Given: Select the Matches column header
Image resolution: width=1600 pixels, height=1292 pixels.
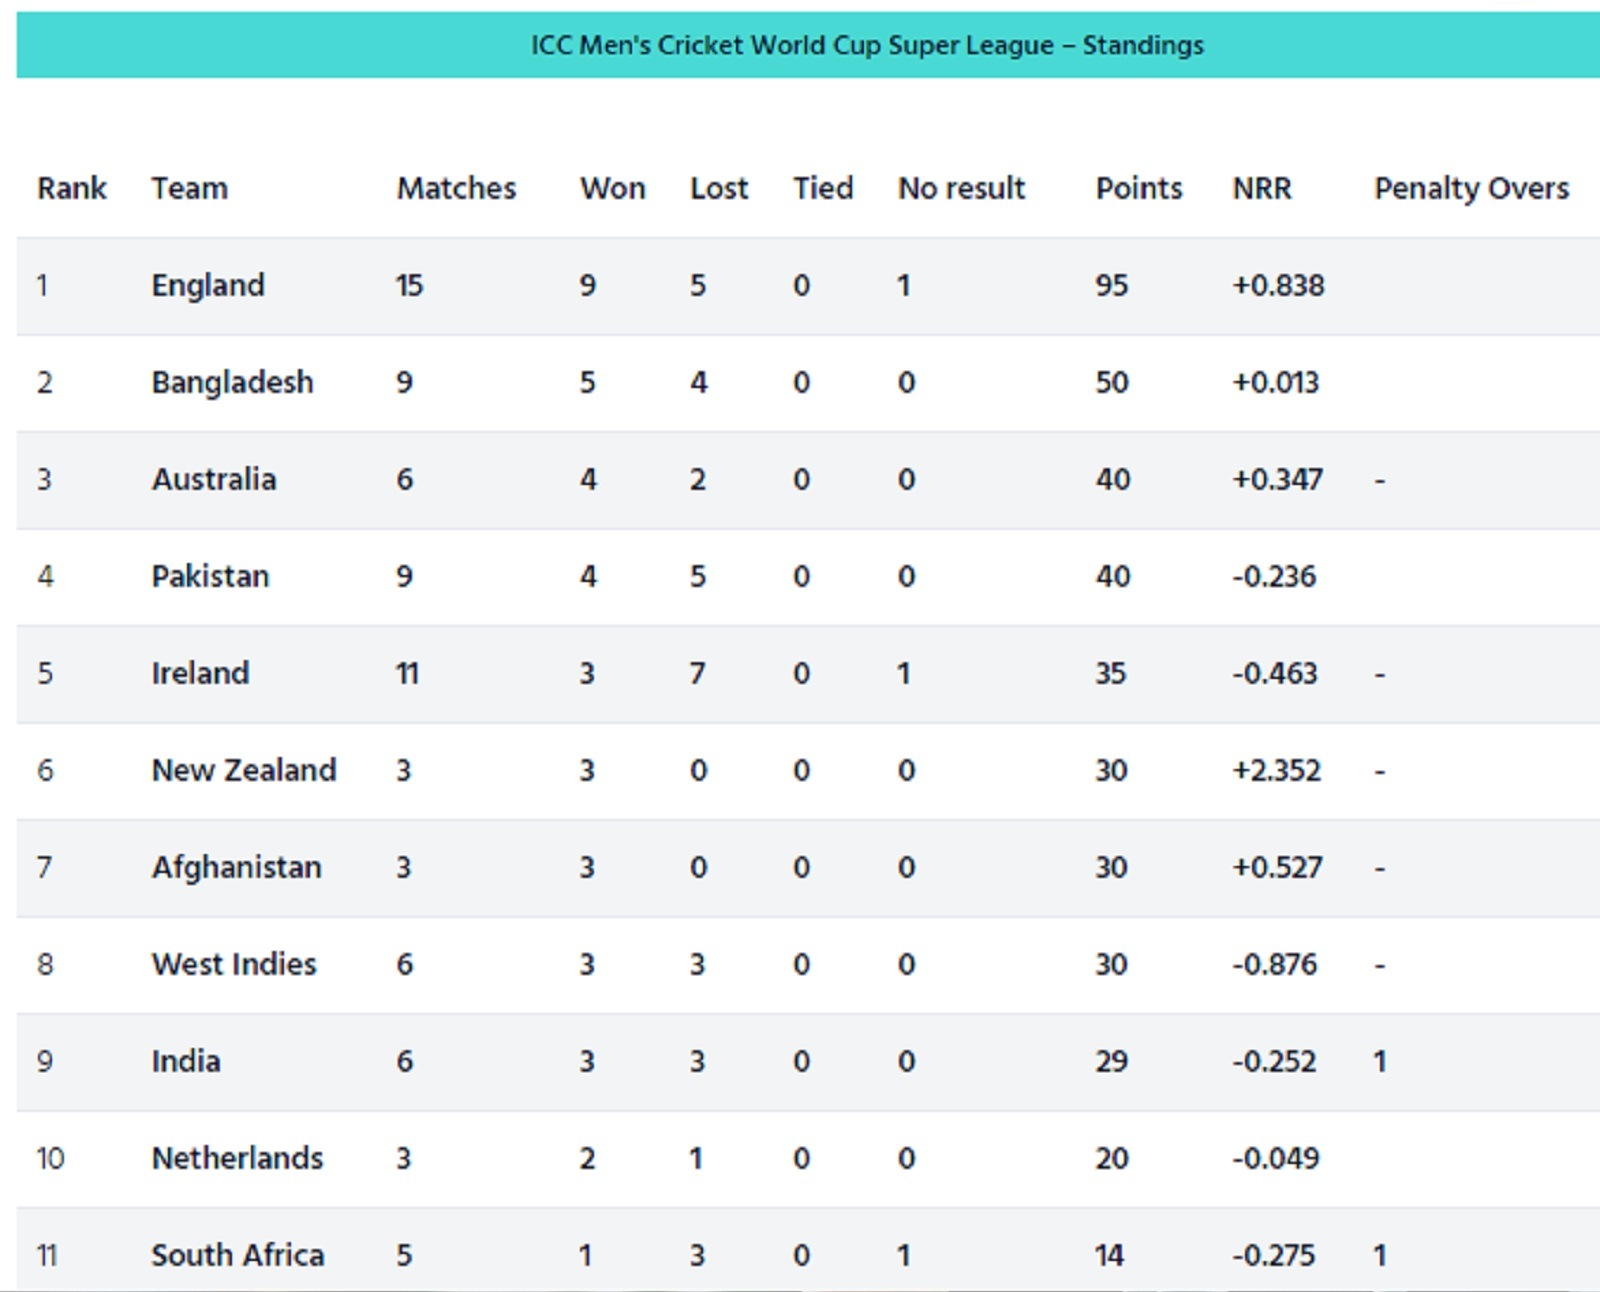Looking at the screenshot, I should pos(457,188).
